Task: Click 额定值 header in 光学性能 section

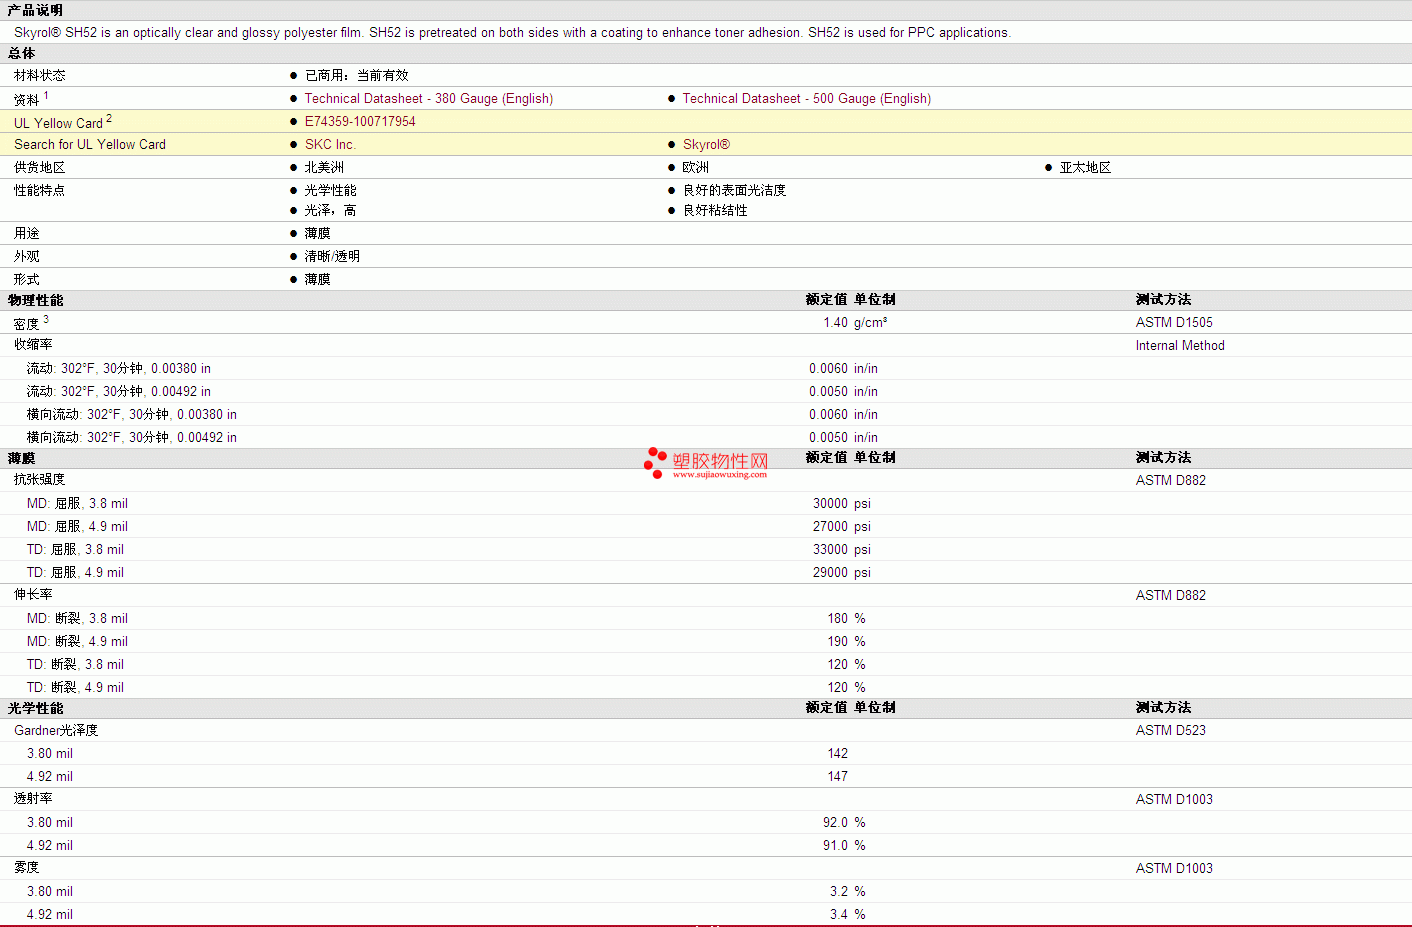Action: (826, 708)
